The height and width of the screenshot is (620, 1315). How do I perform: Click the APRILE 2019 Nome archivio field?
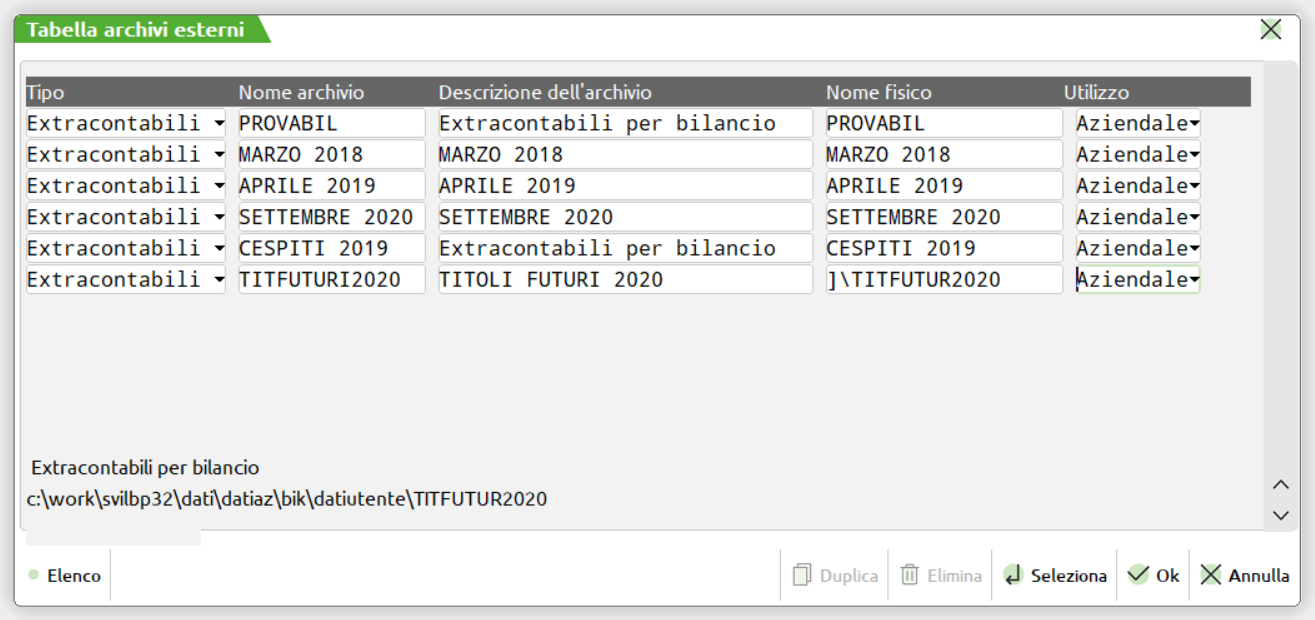[331, 186]
